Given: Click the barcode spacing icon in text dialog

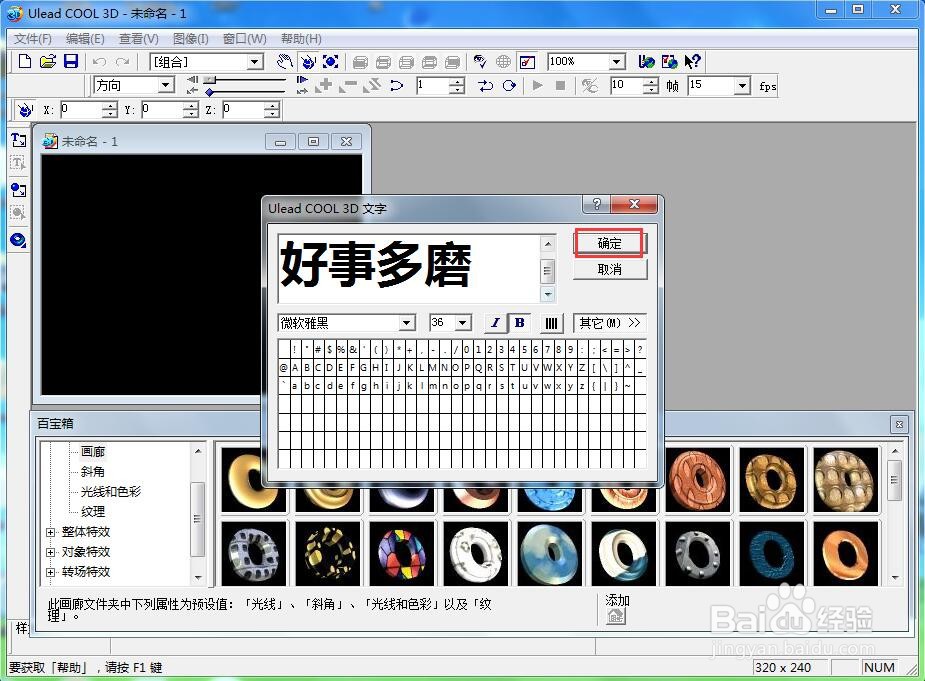Looking at the screenshot, I should (x=551, y=323).
